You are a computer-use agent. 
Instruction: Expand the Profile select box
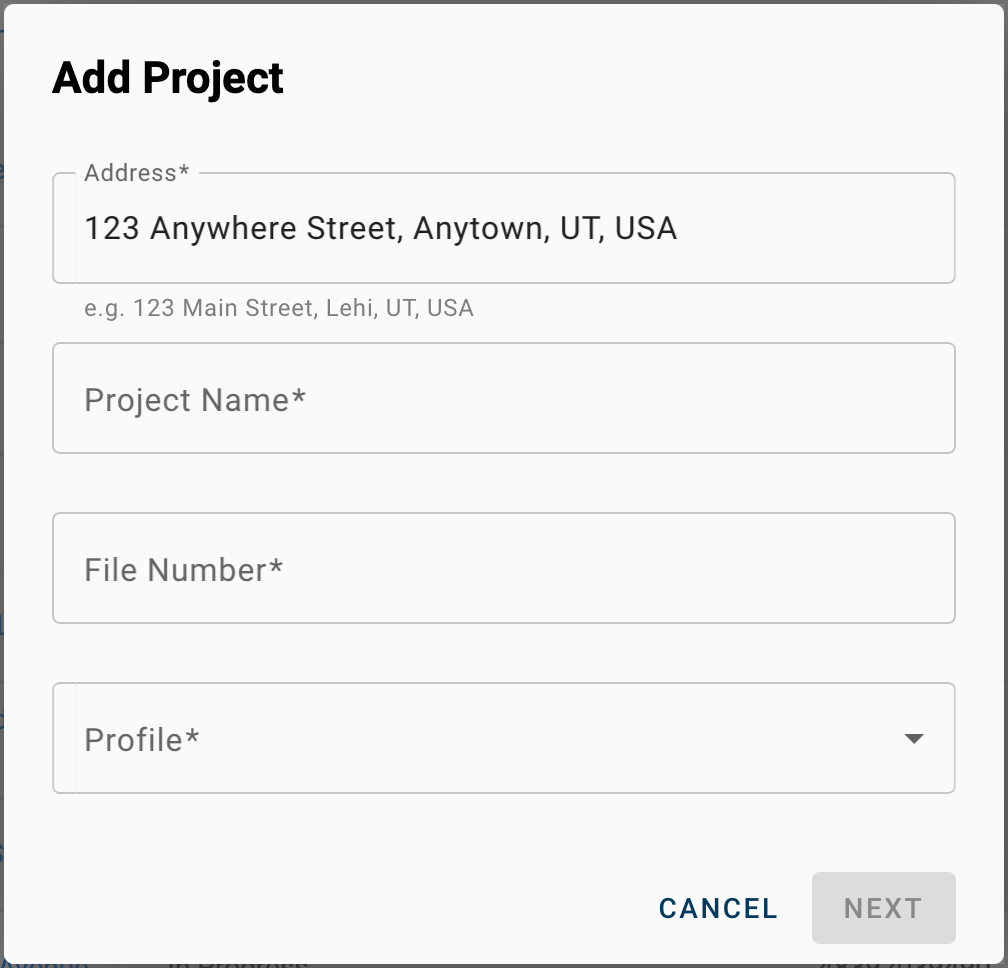(503, 738)
